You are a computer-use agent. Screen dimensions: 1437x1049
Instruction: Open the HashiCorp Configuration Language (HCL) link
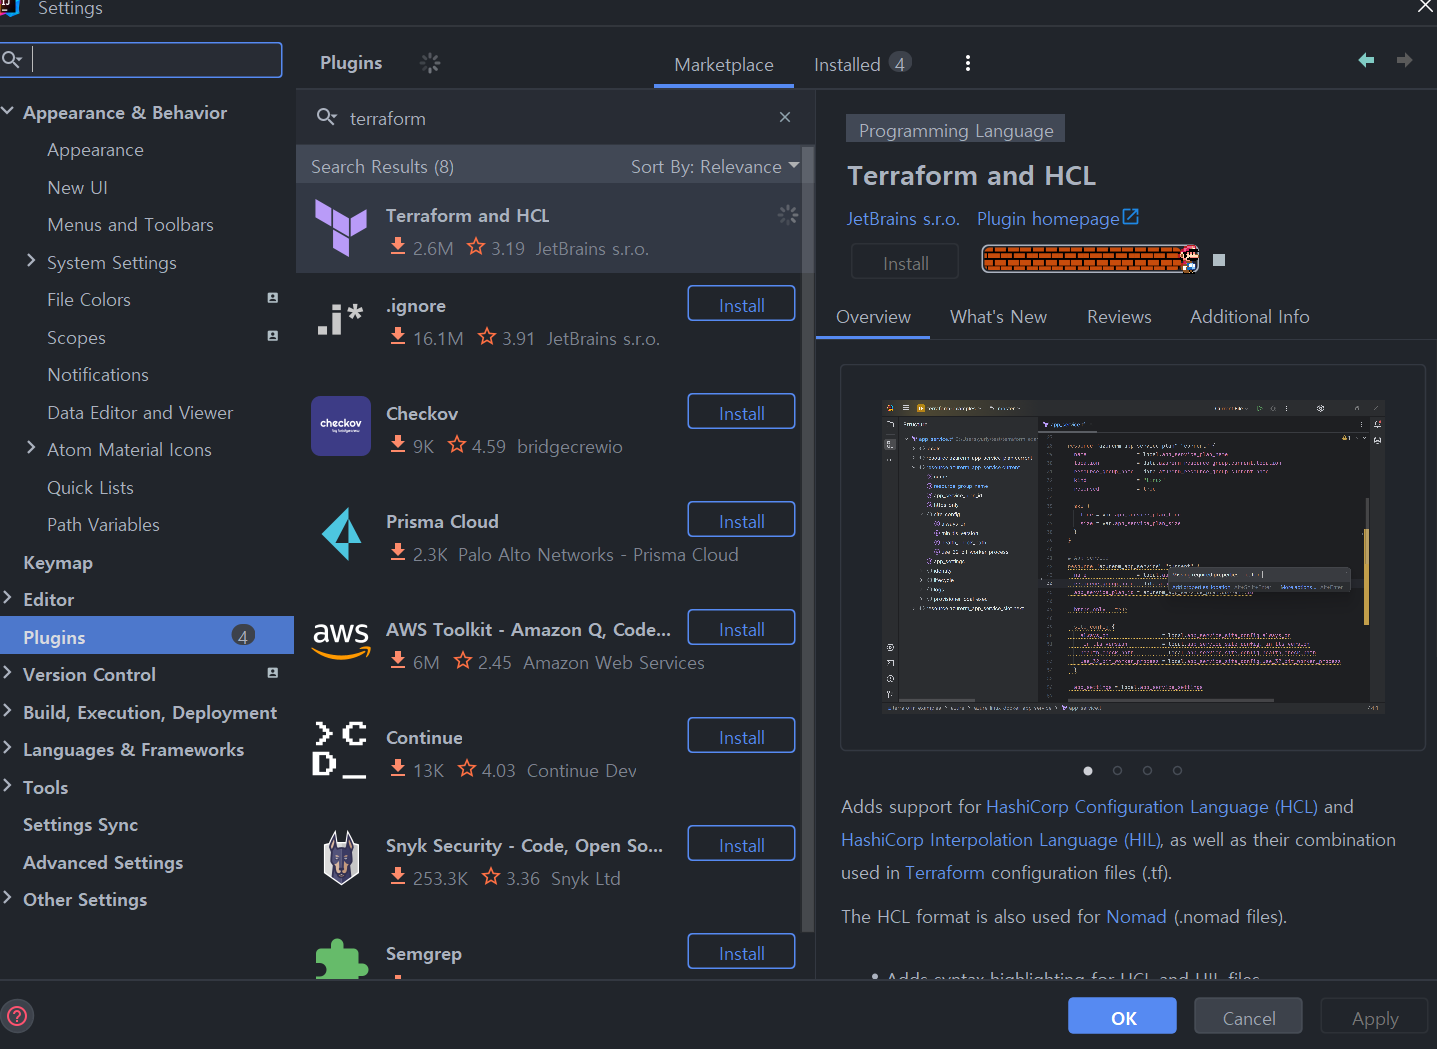(x=1152, y=807)
